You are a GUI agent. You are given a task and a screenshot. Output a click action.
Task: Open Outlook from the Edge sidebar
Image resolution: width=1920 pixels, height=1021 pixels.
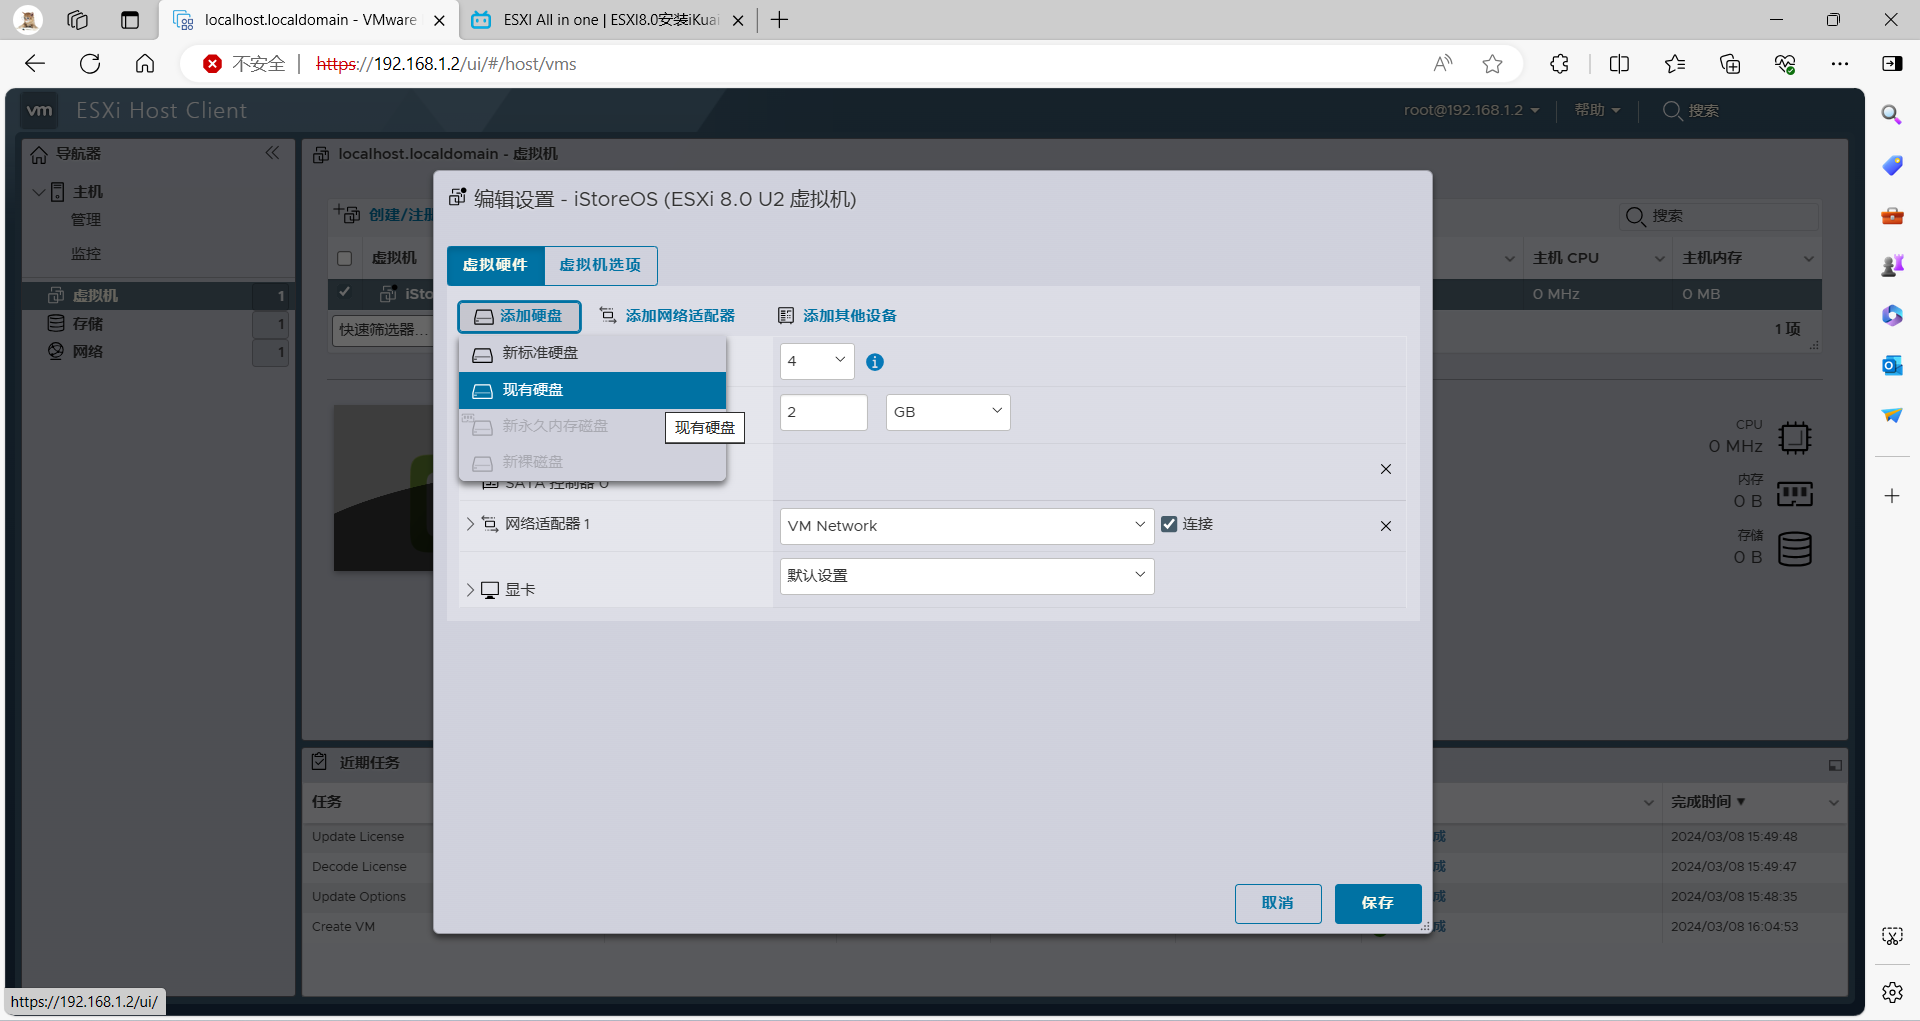(x=1891, y=365)
